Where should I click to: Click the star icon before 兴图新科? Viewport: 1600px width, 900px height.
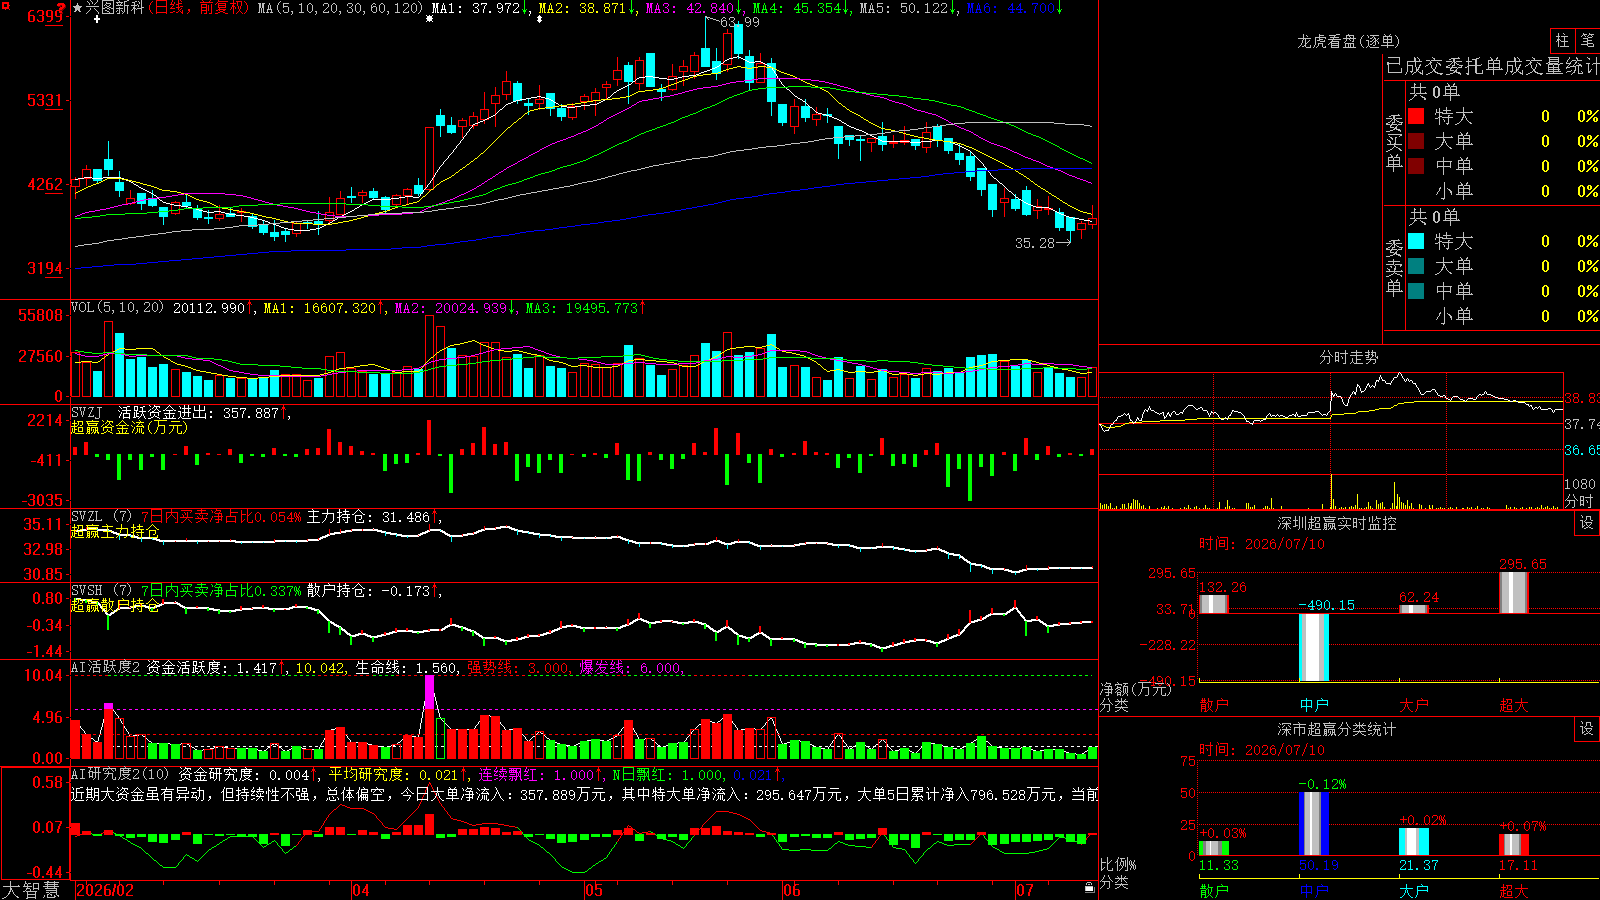click(x=78, y=8)
